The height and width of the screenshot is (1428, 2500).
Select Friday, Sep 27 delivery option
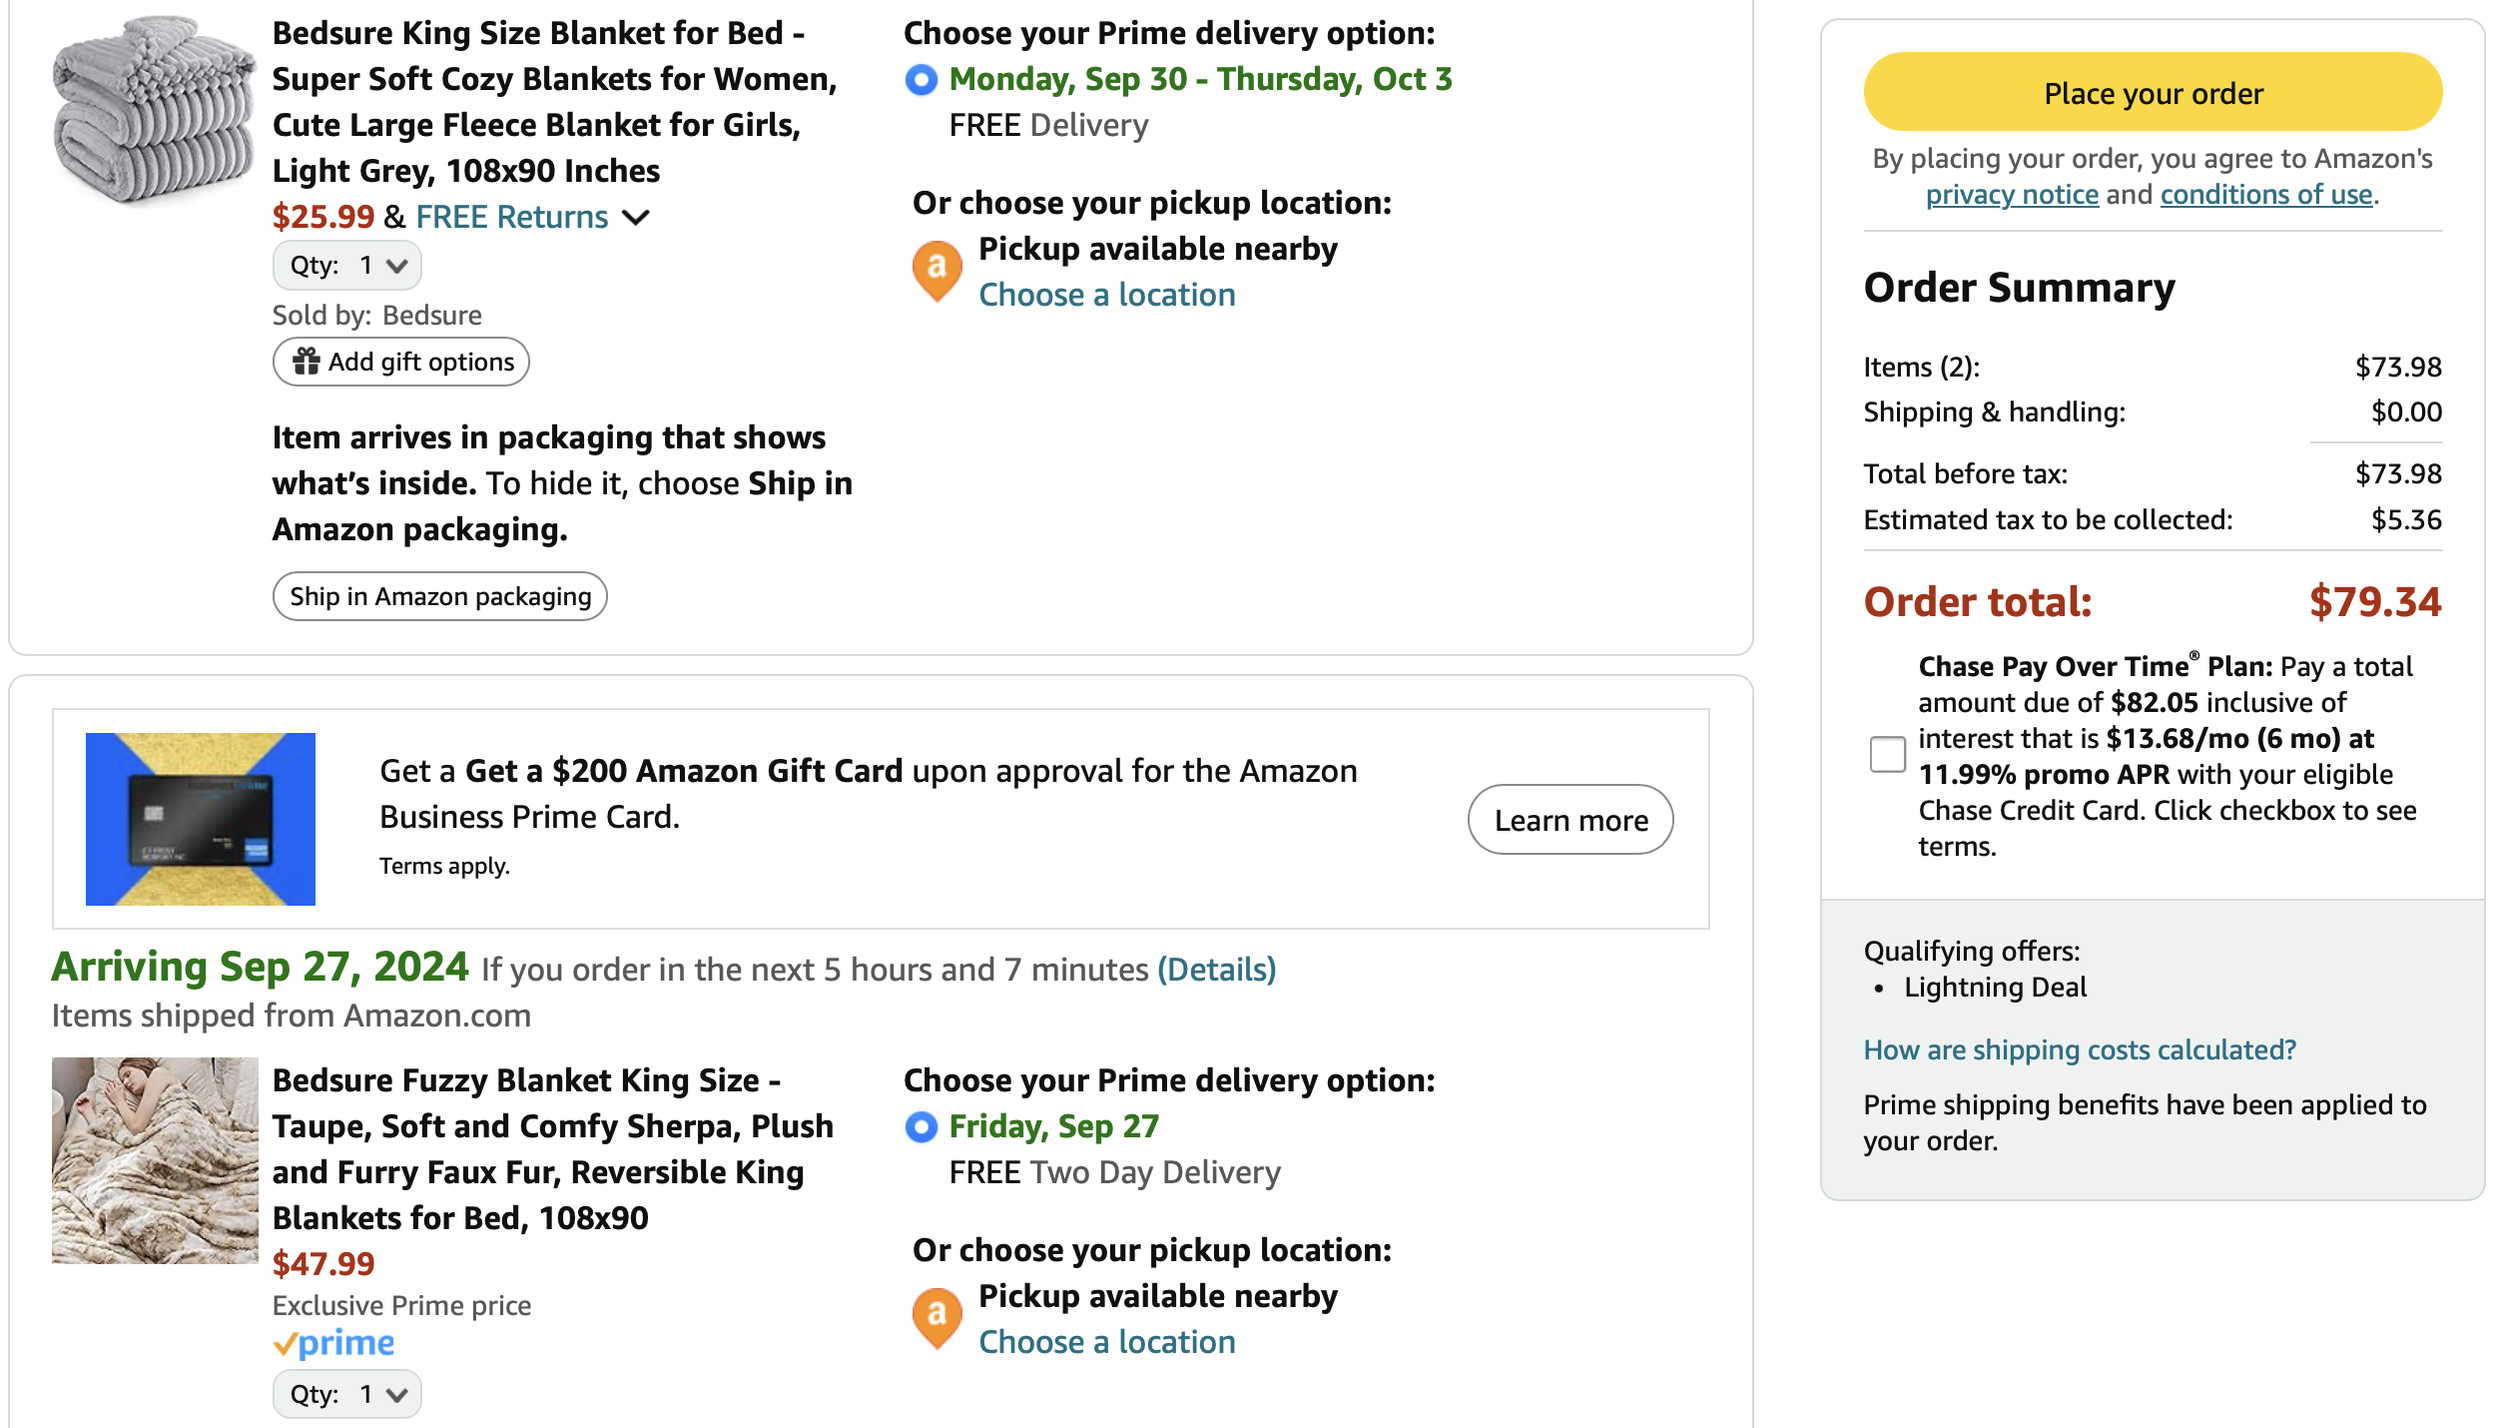[x=921, y=1127]
